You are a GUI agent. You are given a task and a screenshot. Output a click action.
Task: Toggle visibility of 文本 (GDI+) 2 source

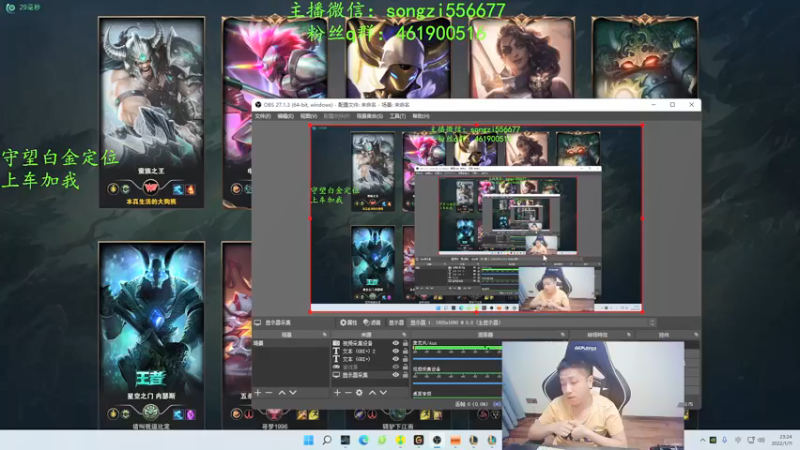pyautogui.click(x=395, y=351)
